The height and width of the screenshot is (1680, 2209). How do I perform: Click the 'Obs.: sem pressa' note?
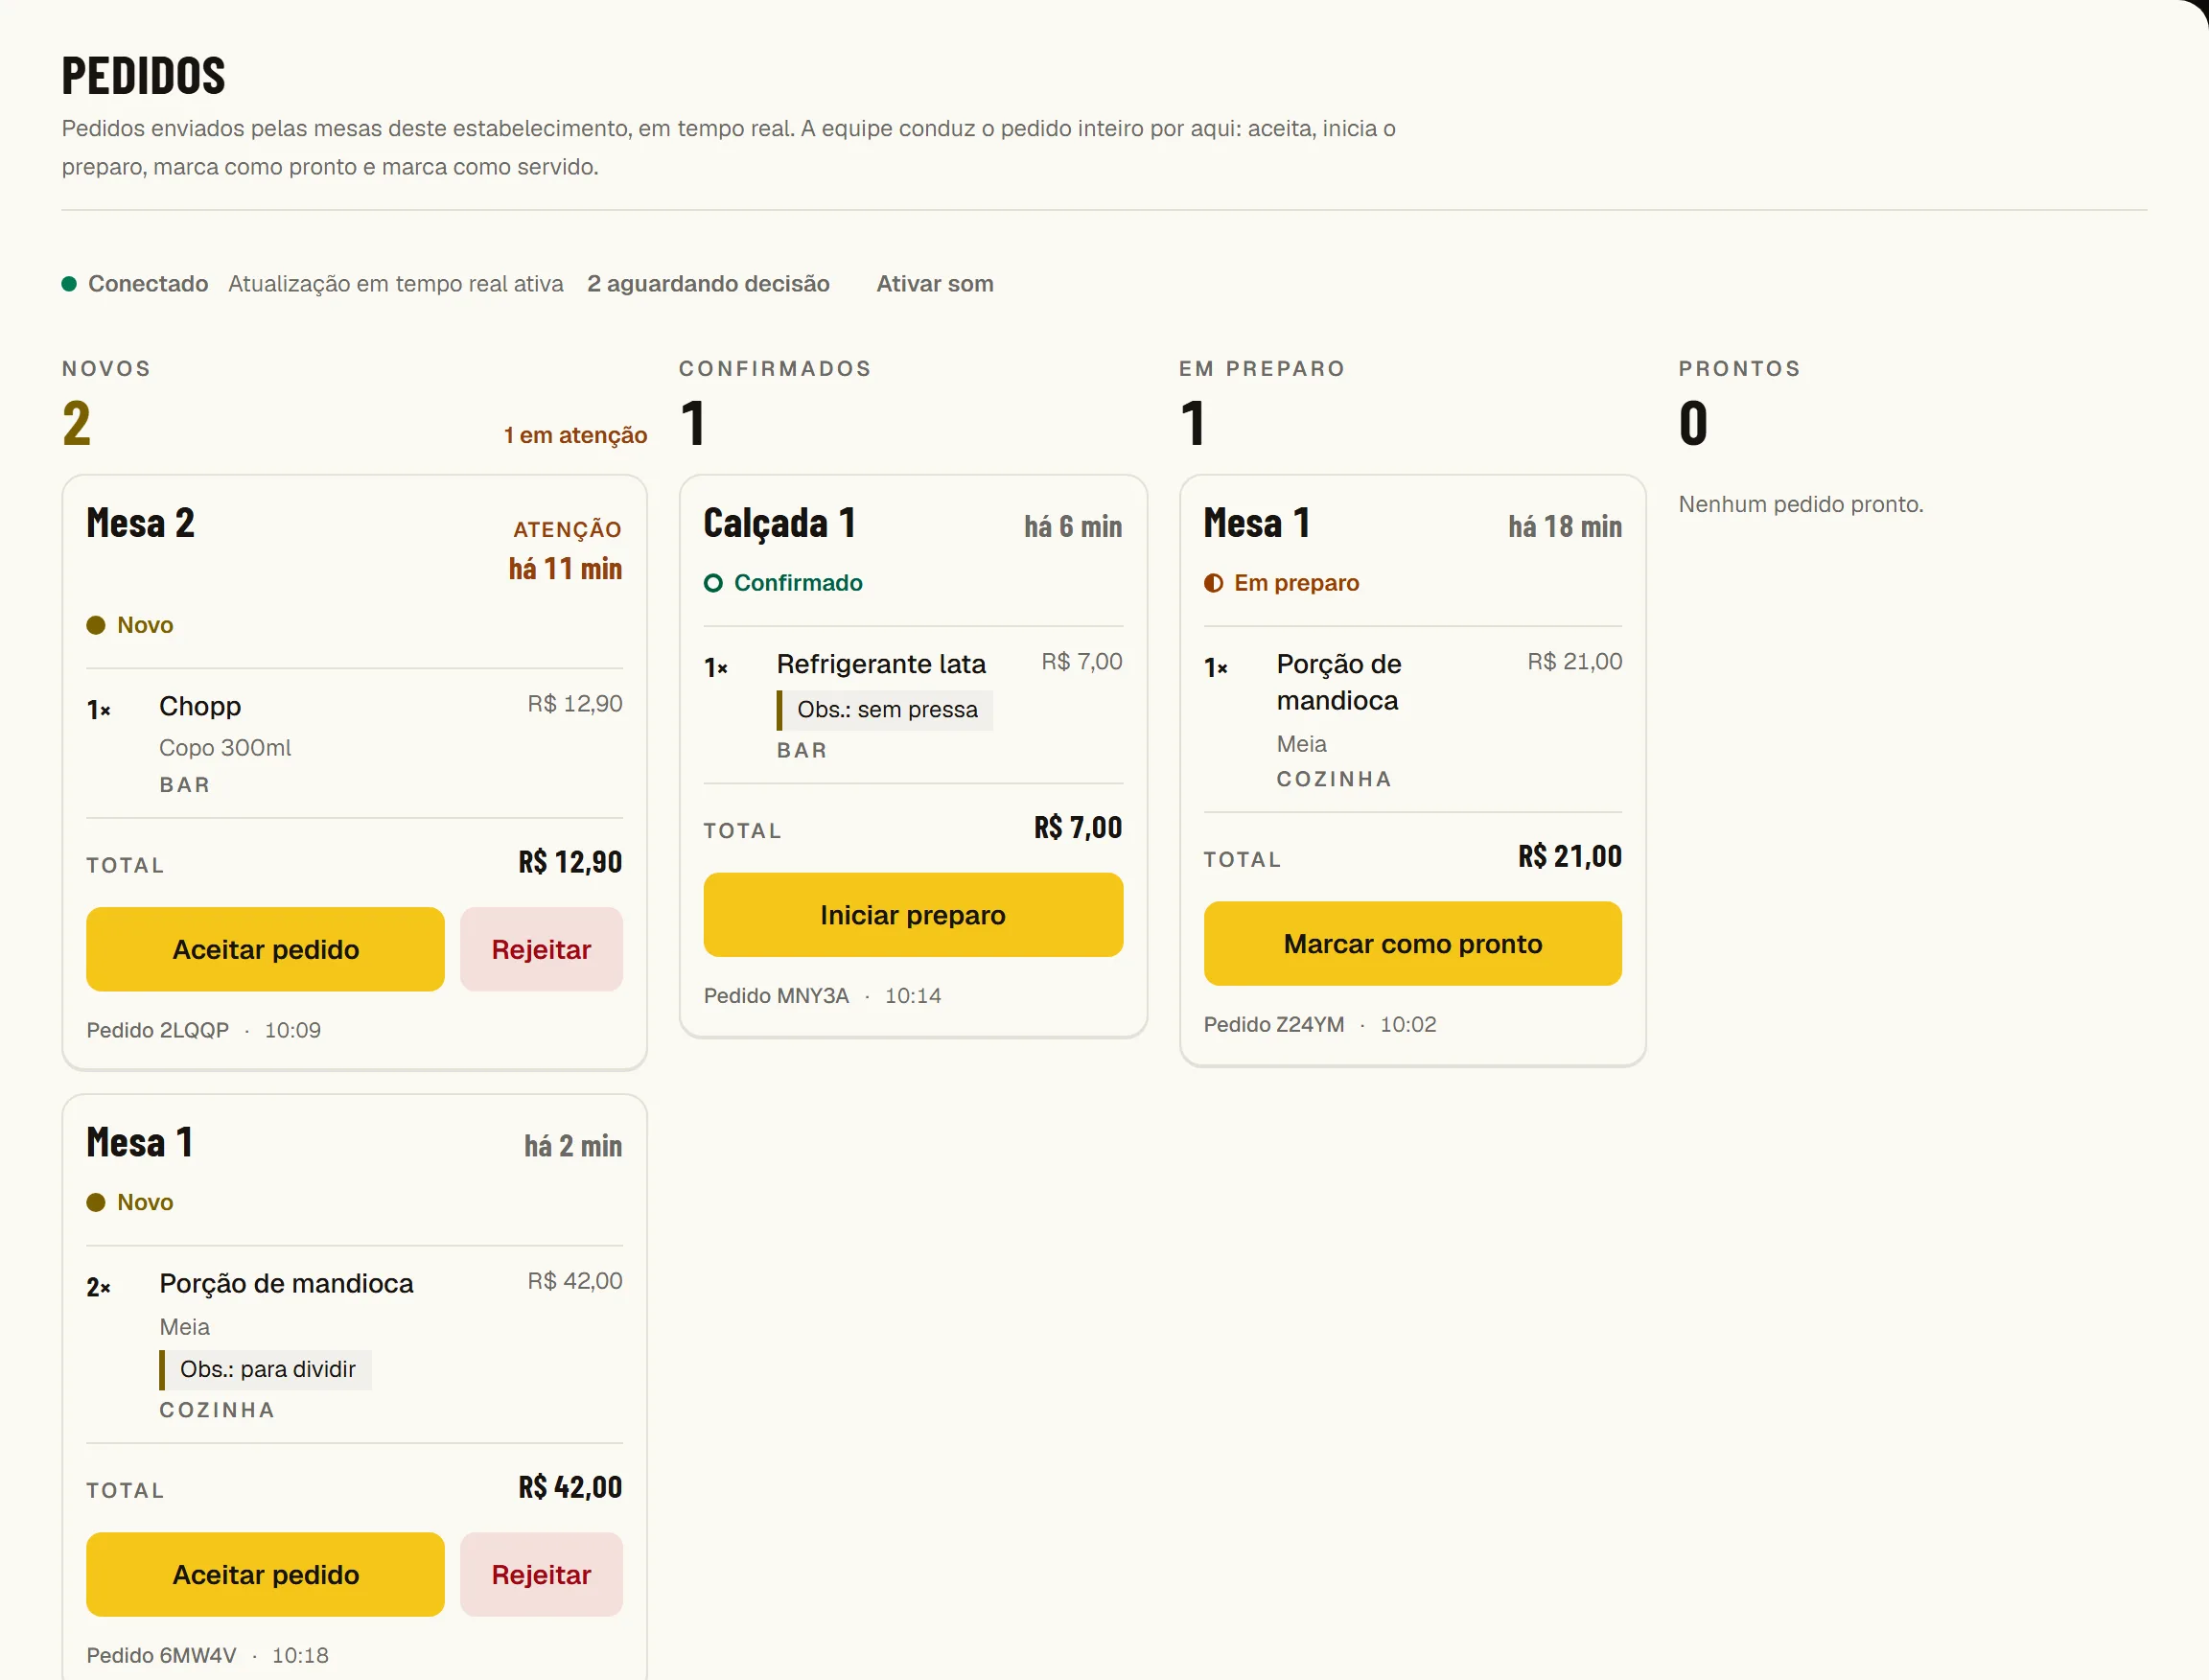tap(885, 710)
